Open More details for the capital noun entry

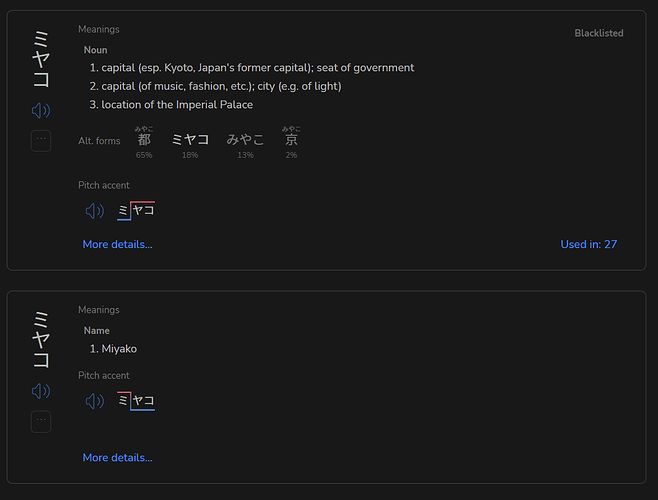click(118, 244)
